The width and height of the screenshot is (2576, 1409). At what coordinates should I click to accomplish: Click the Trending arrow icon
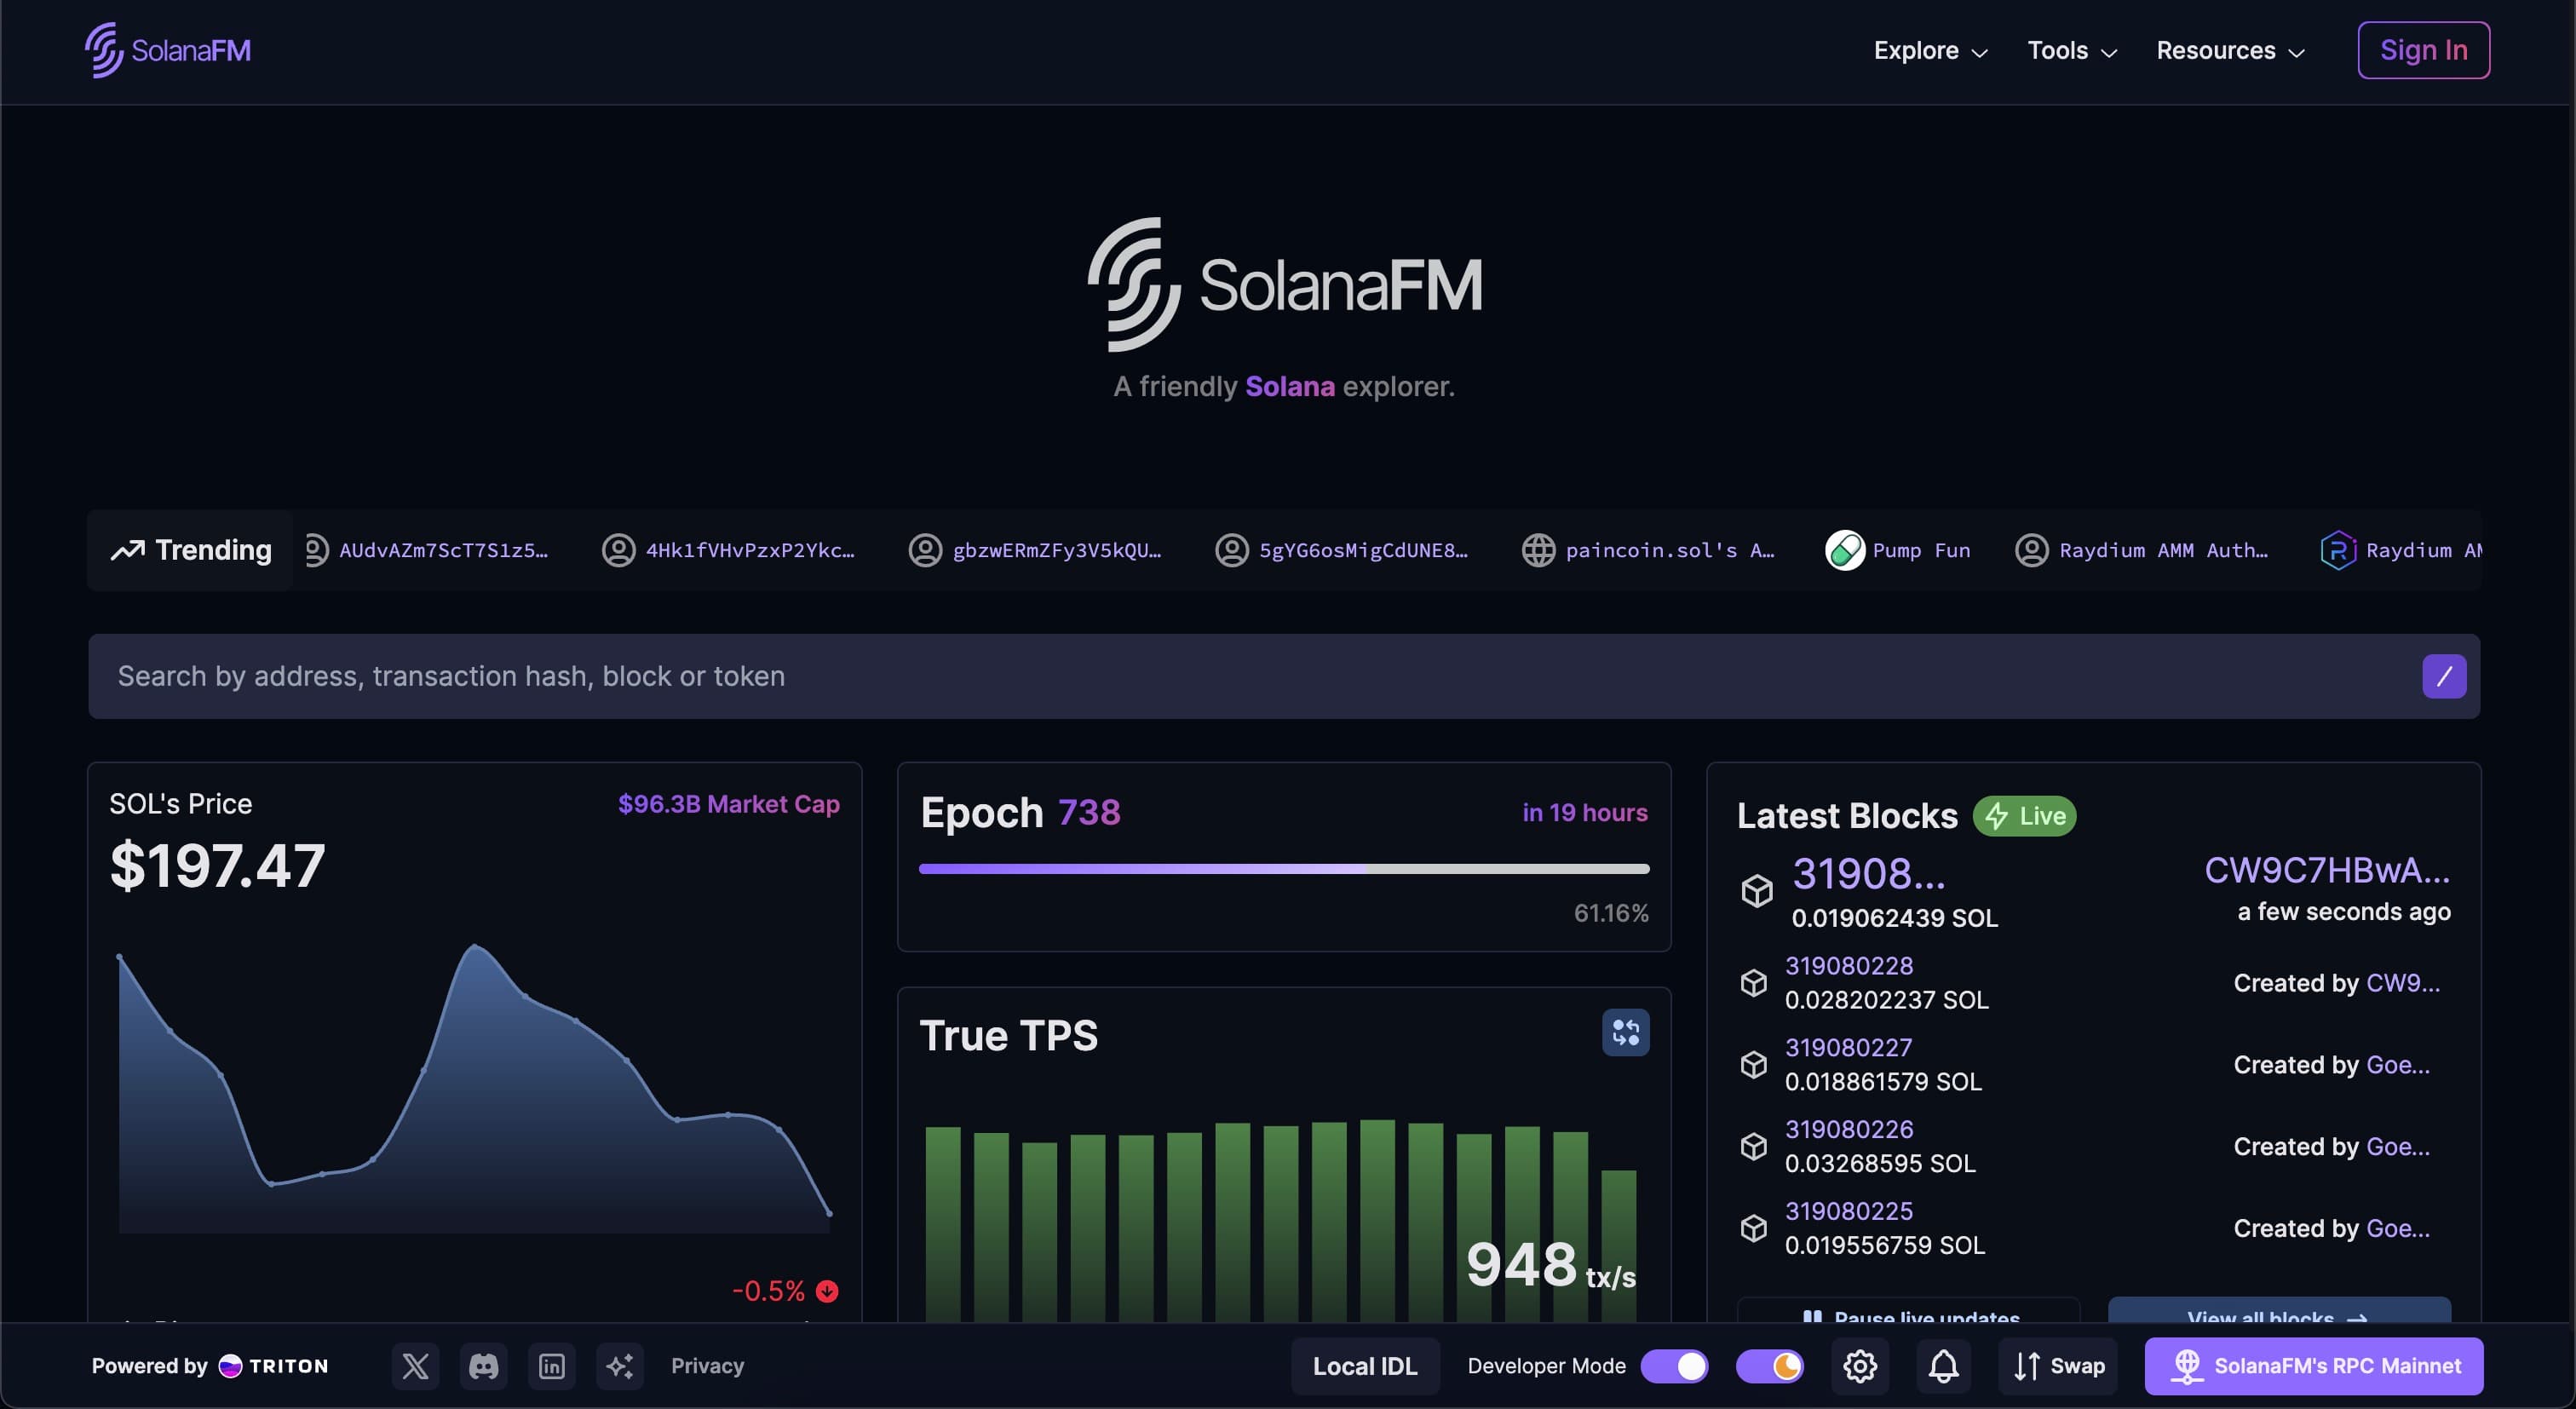pyautogui.click(x=127, y=550)
